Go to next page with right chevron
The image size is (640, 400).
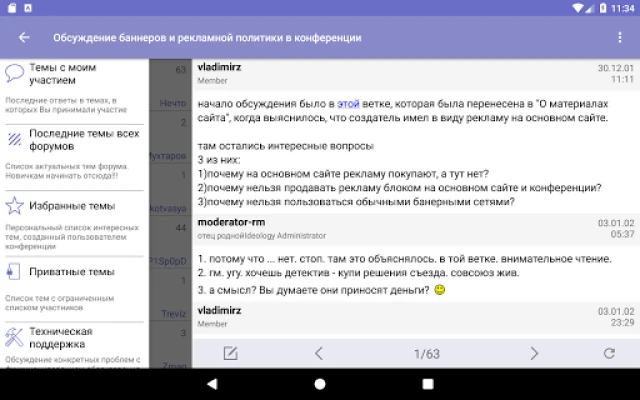(x=534, y=353)
